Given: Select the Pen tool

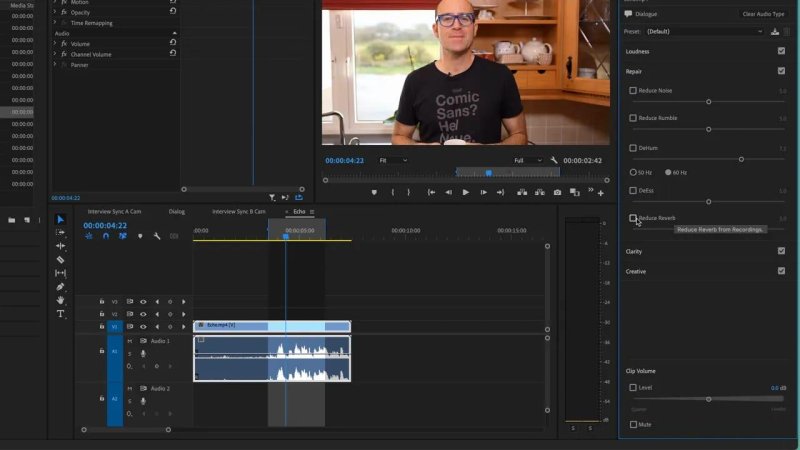Looking at the screenshot, I should point(60,287).
